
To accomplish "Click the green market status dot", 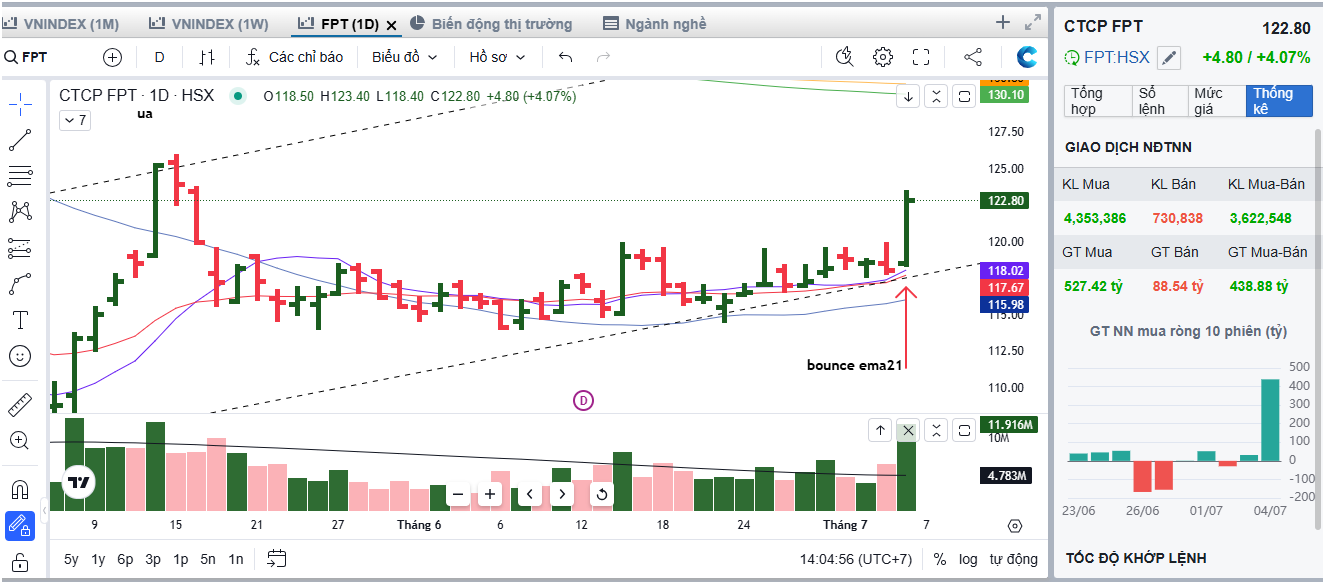I will pos(237,96).
